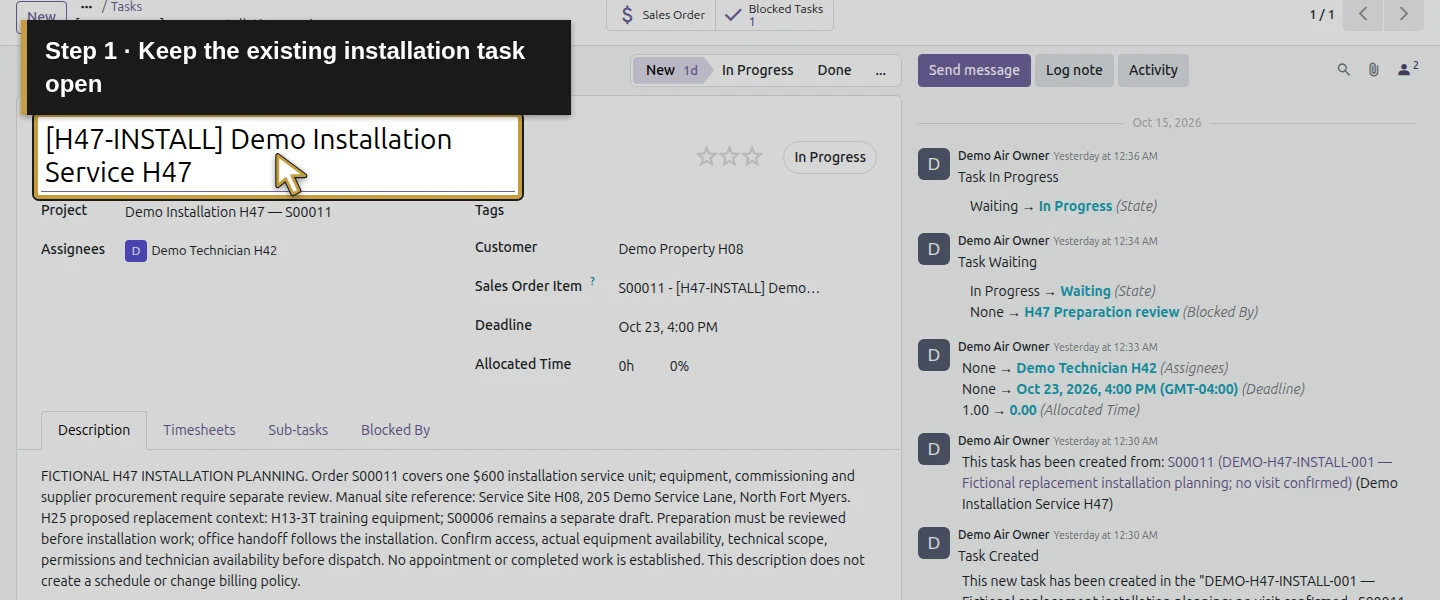Switch to the Sub-tasks tab
This screenshot has height=600, width=1440.
coord(298,430)
